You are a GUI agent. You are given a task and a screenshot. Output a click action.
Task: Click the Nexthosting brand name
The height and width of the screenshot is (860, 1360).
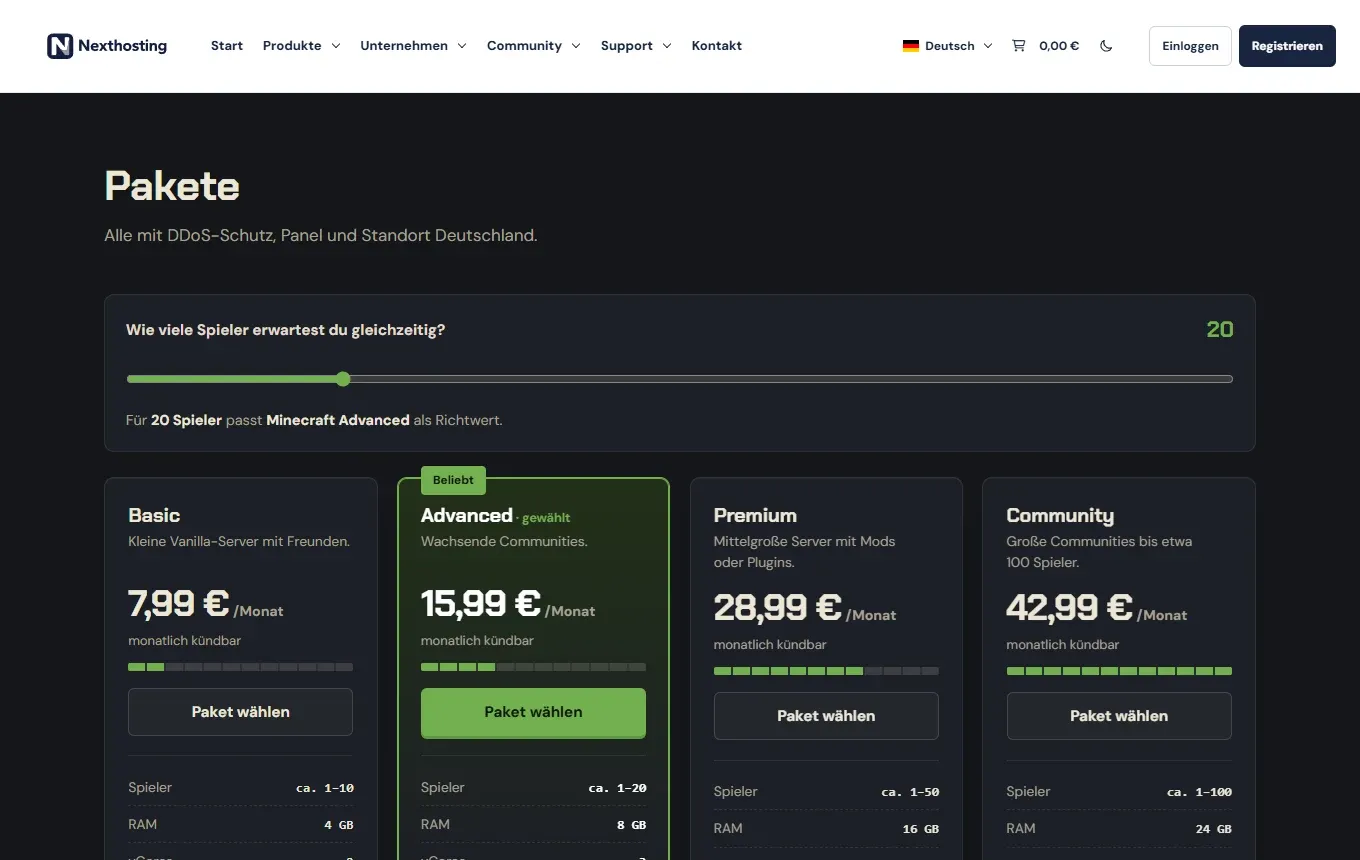[x=122, y=46]
